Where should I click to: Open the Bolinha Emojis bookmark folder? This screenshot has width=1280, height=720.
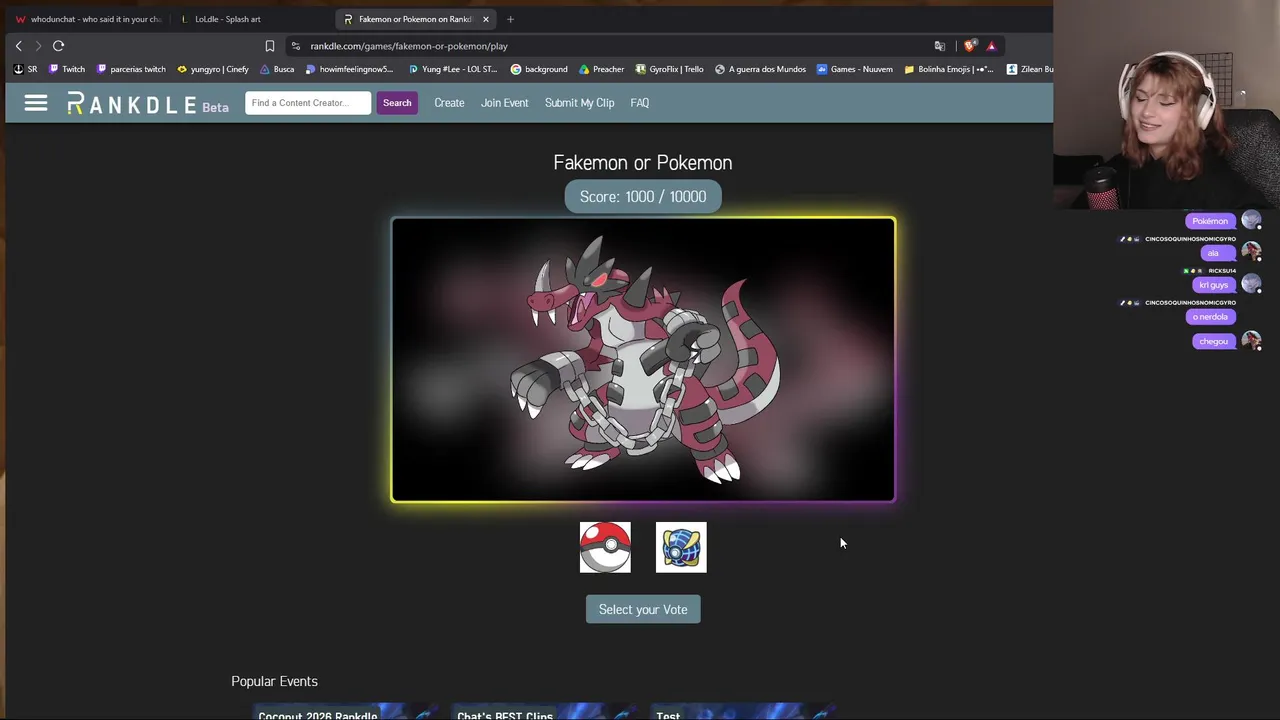949,69
